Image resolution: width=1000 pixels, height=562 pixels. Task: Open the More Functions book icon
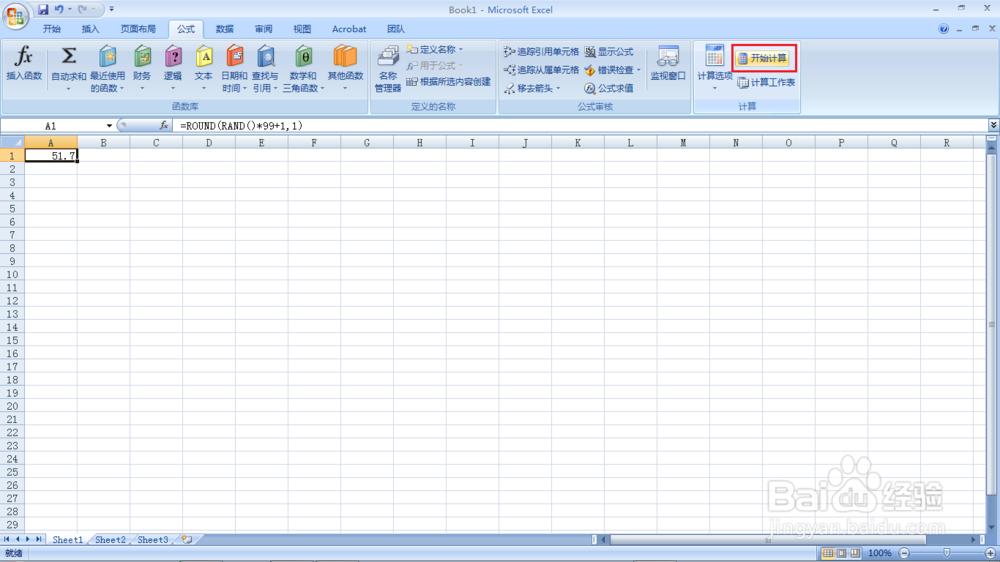click(345, 57)
